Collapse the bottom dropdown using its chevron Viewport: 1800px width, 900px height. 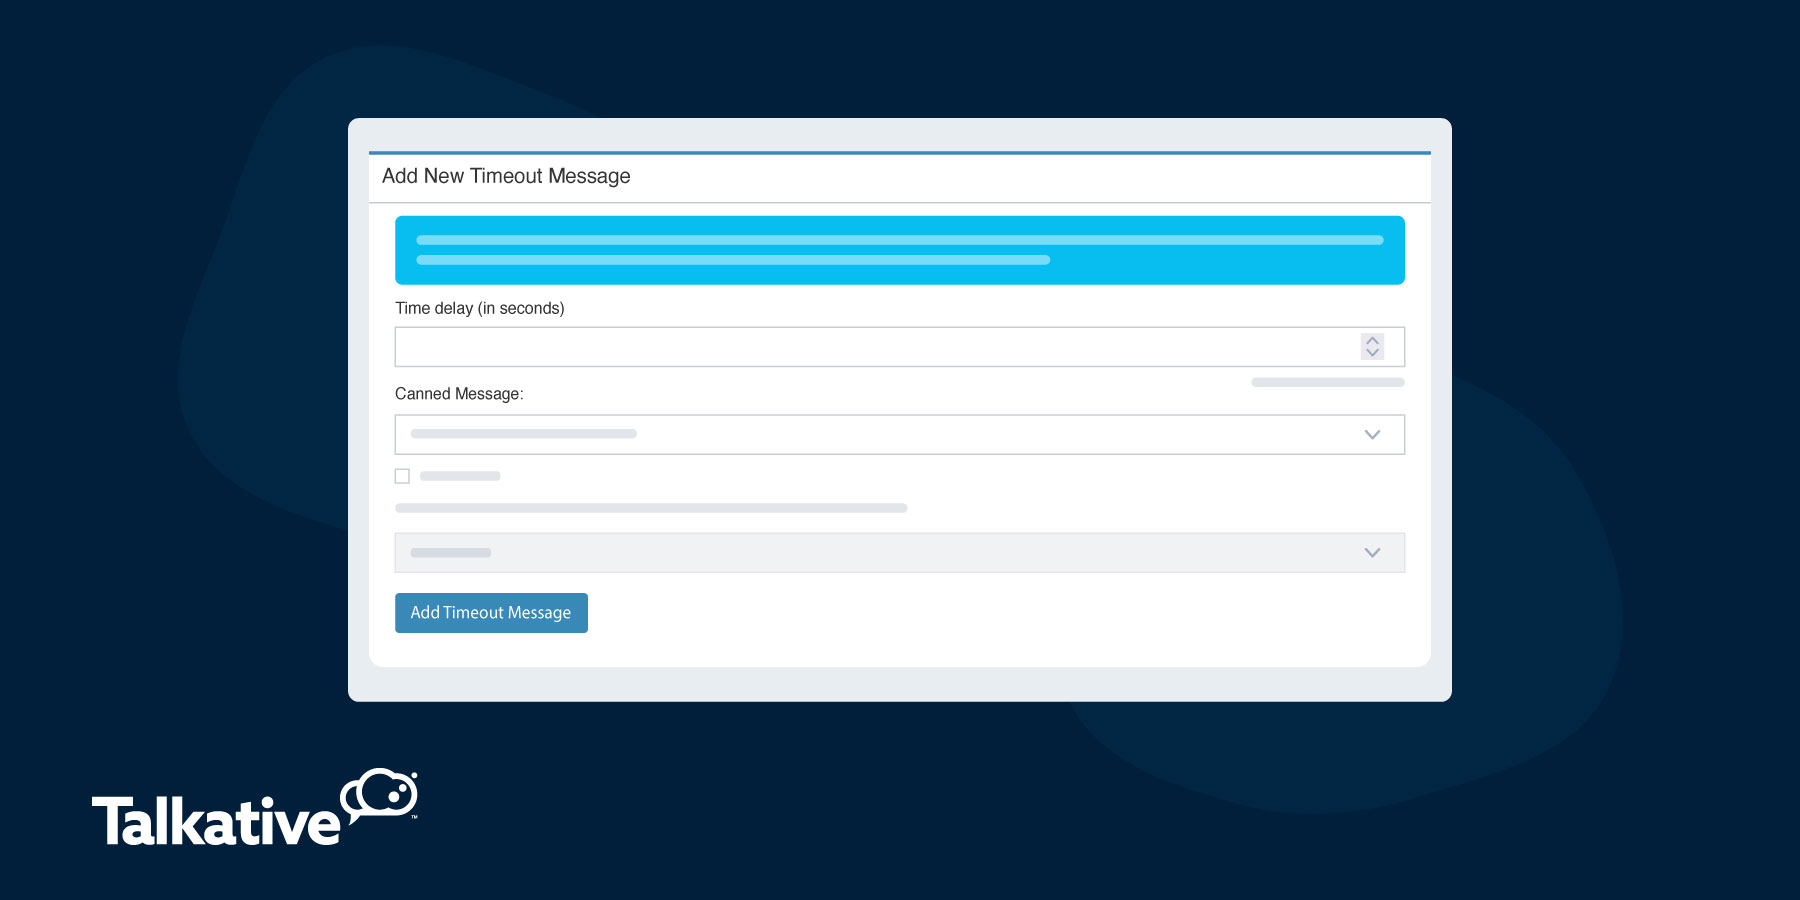pos(1371,552)
